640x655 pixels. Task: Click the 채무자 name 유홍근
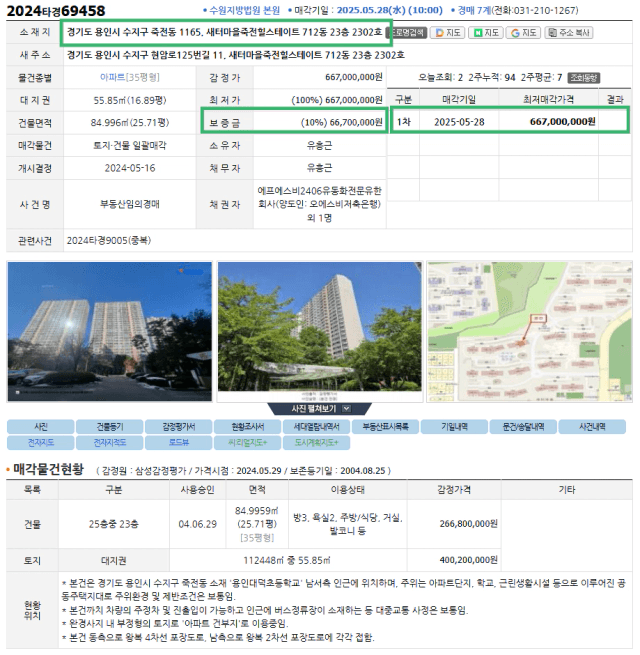pos(320,168)
